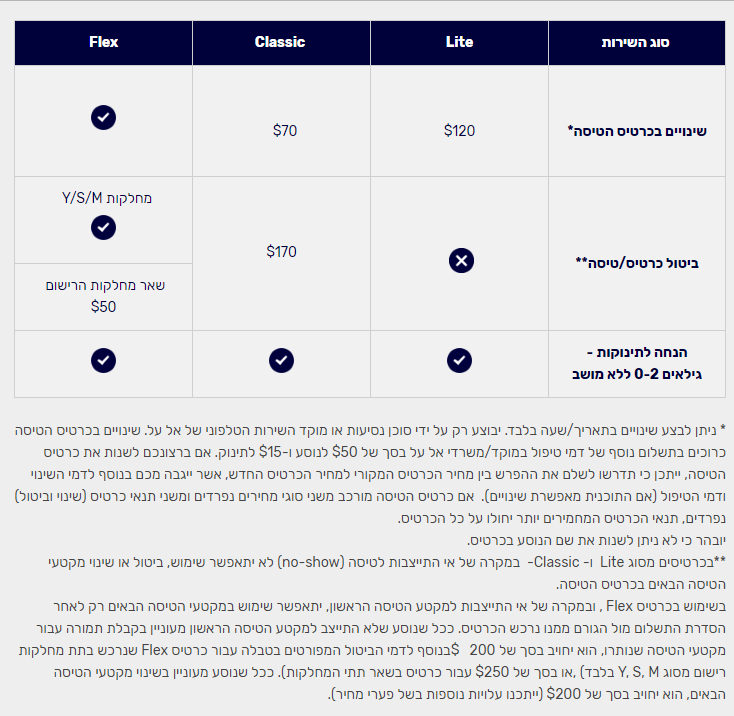Click the Lite $120 change fee

tap(459, 130)
